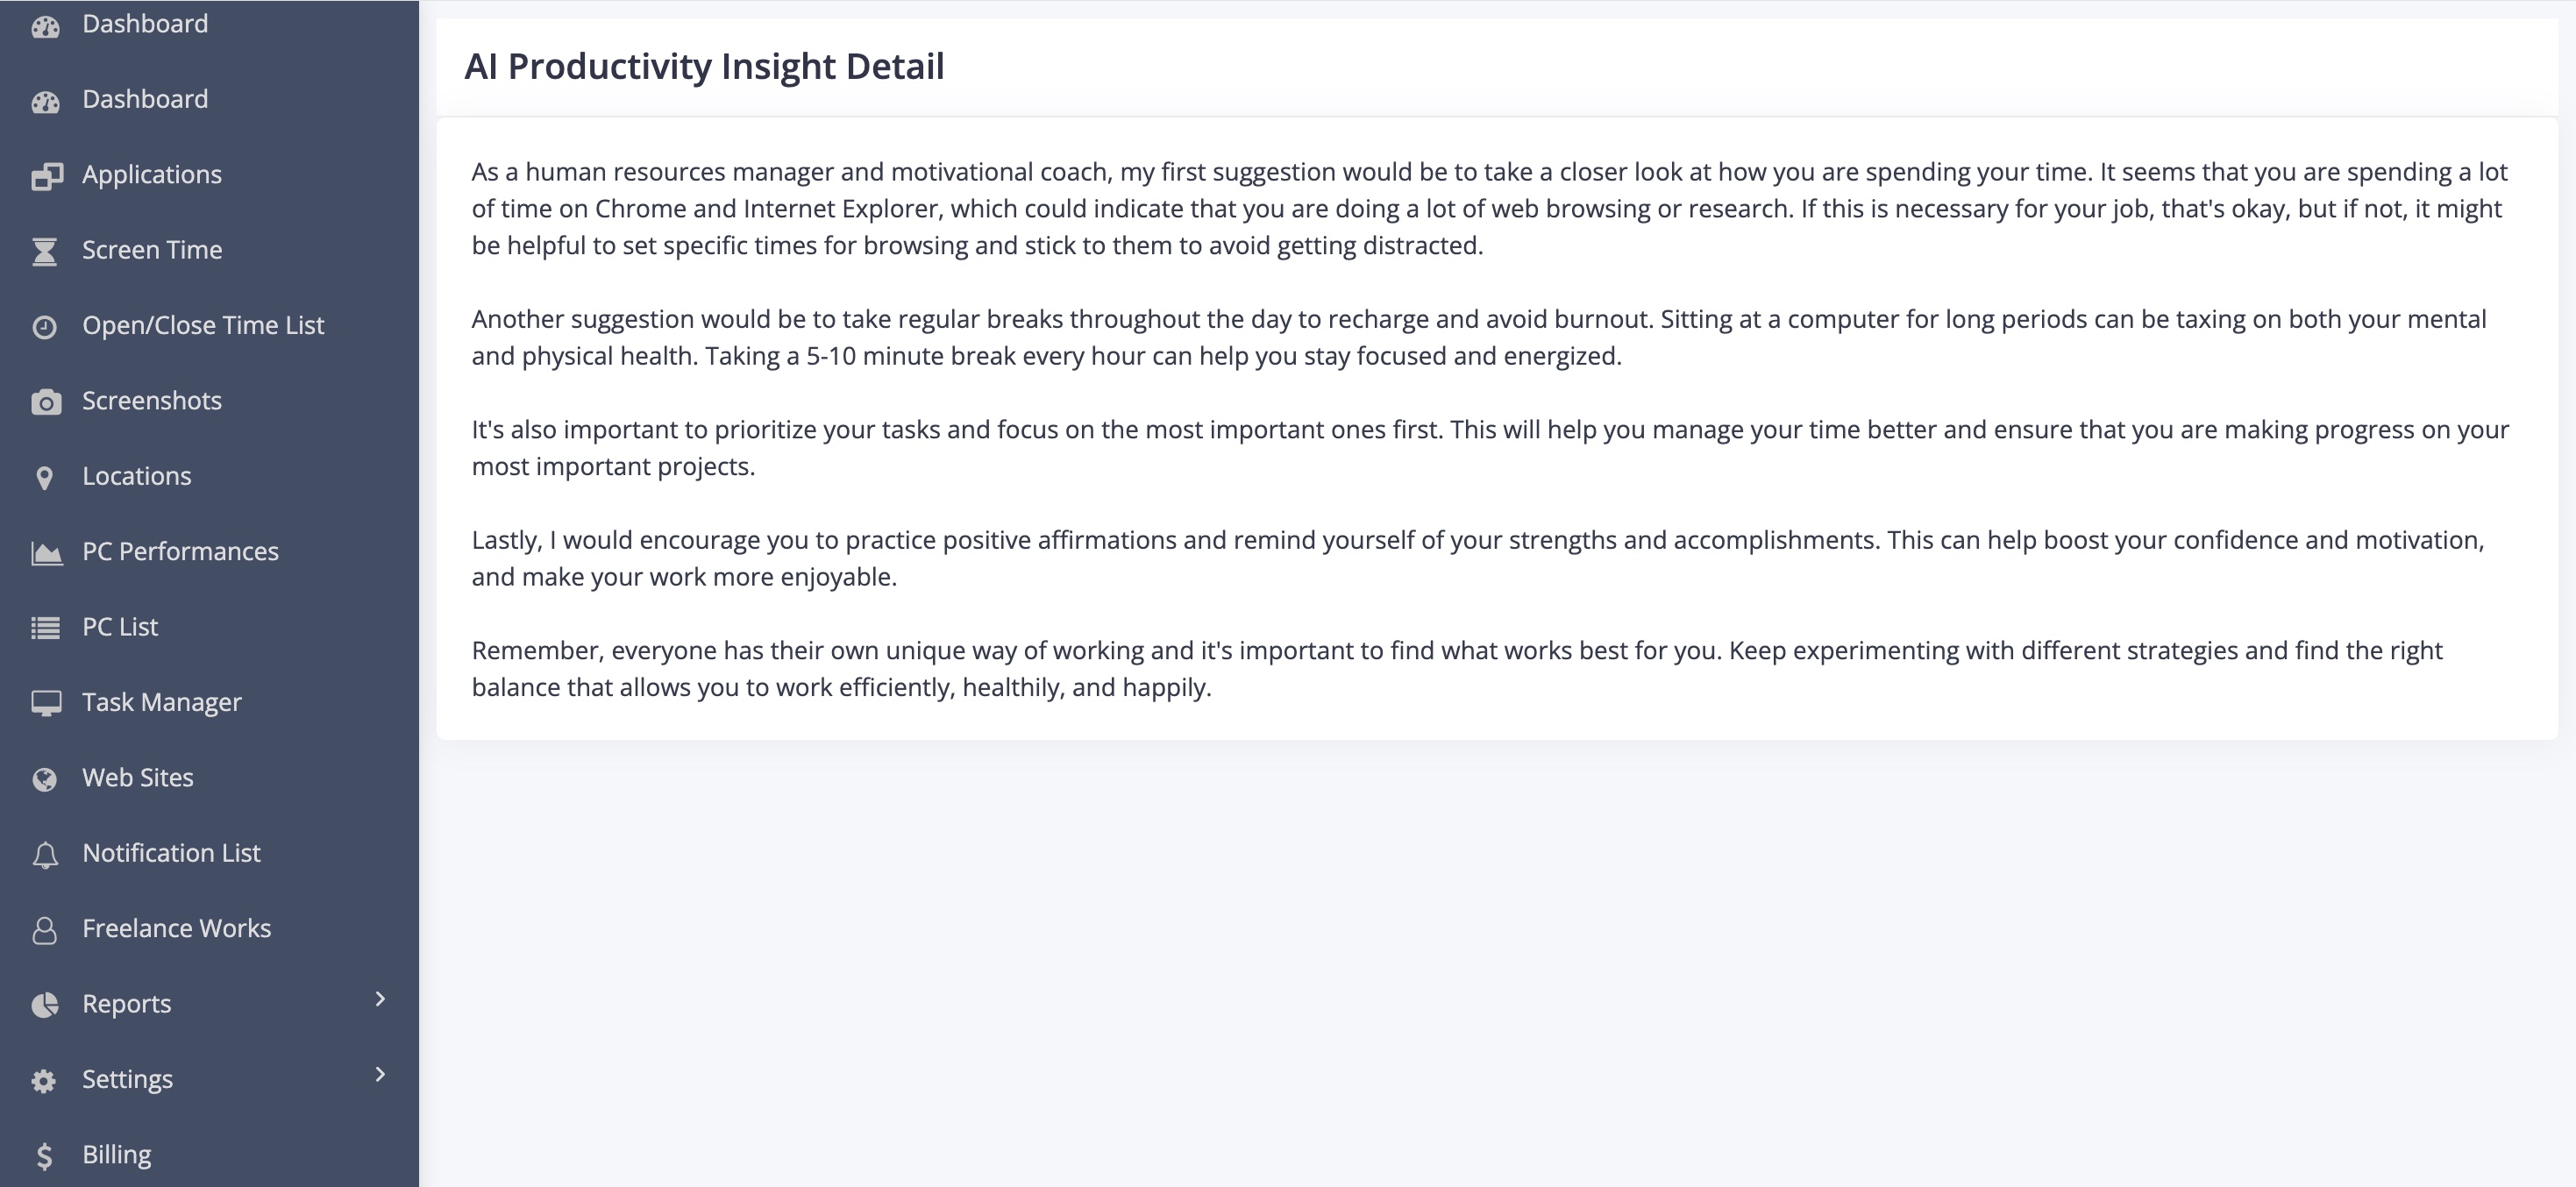The height and width of the screenshot is (1187, 2576).
Task: Navigate to Screen Time
Action: click(152, 249)
